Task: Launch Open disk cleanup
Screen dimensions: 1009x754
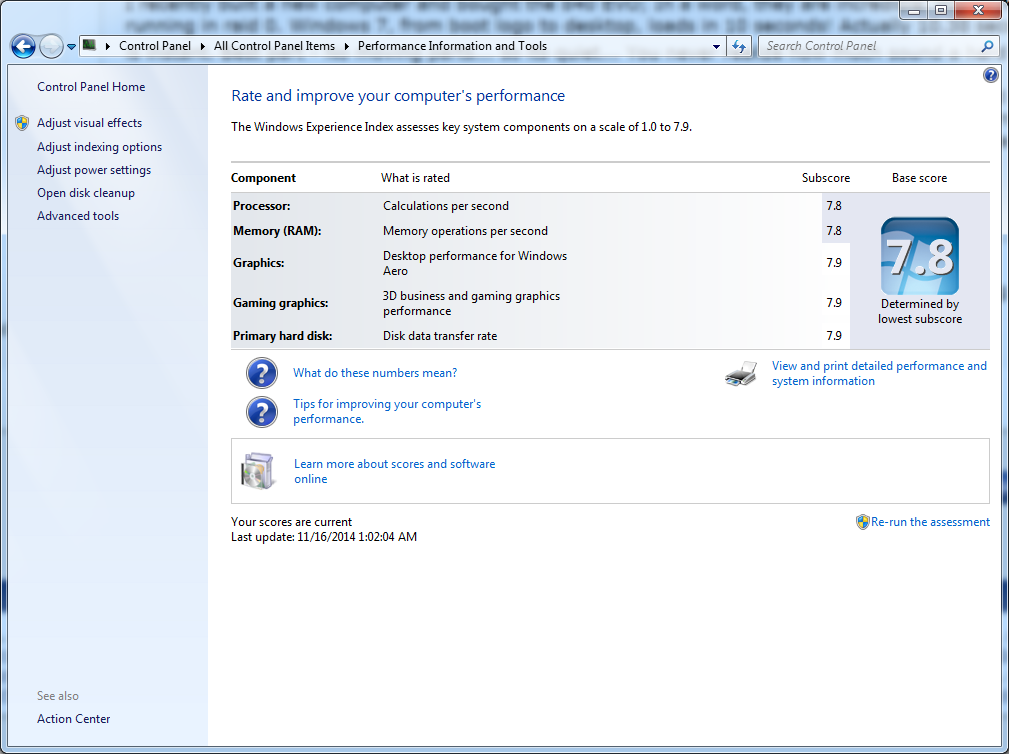Action: pyautogui.click(x=86, y=193)
